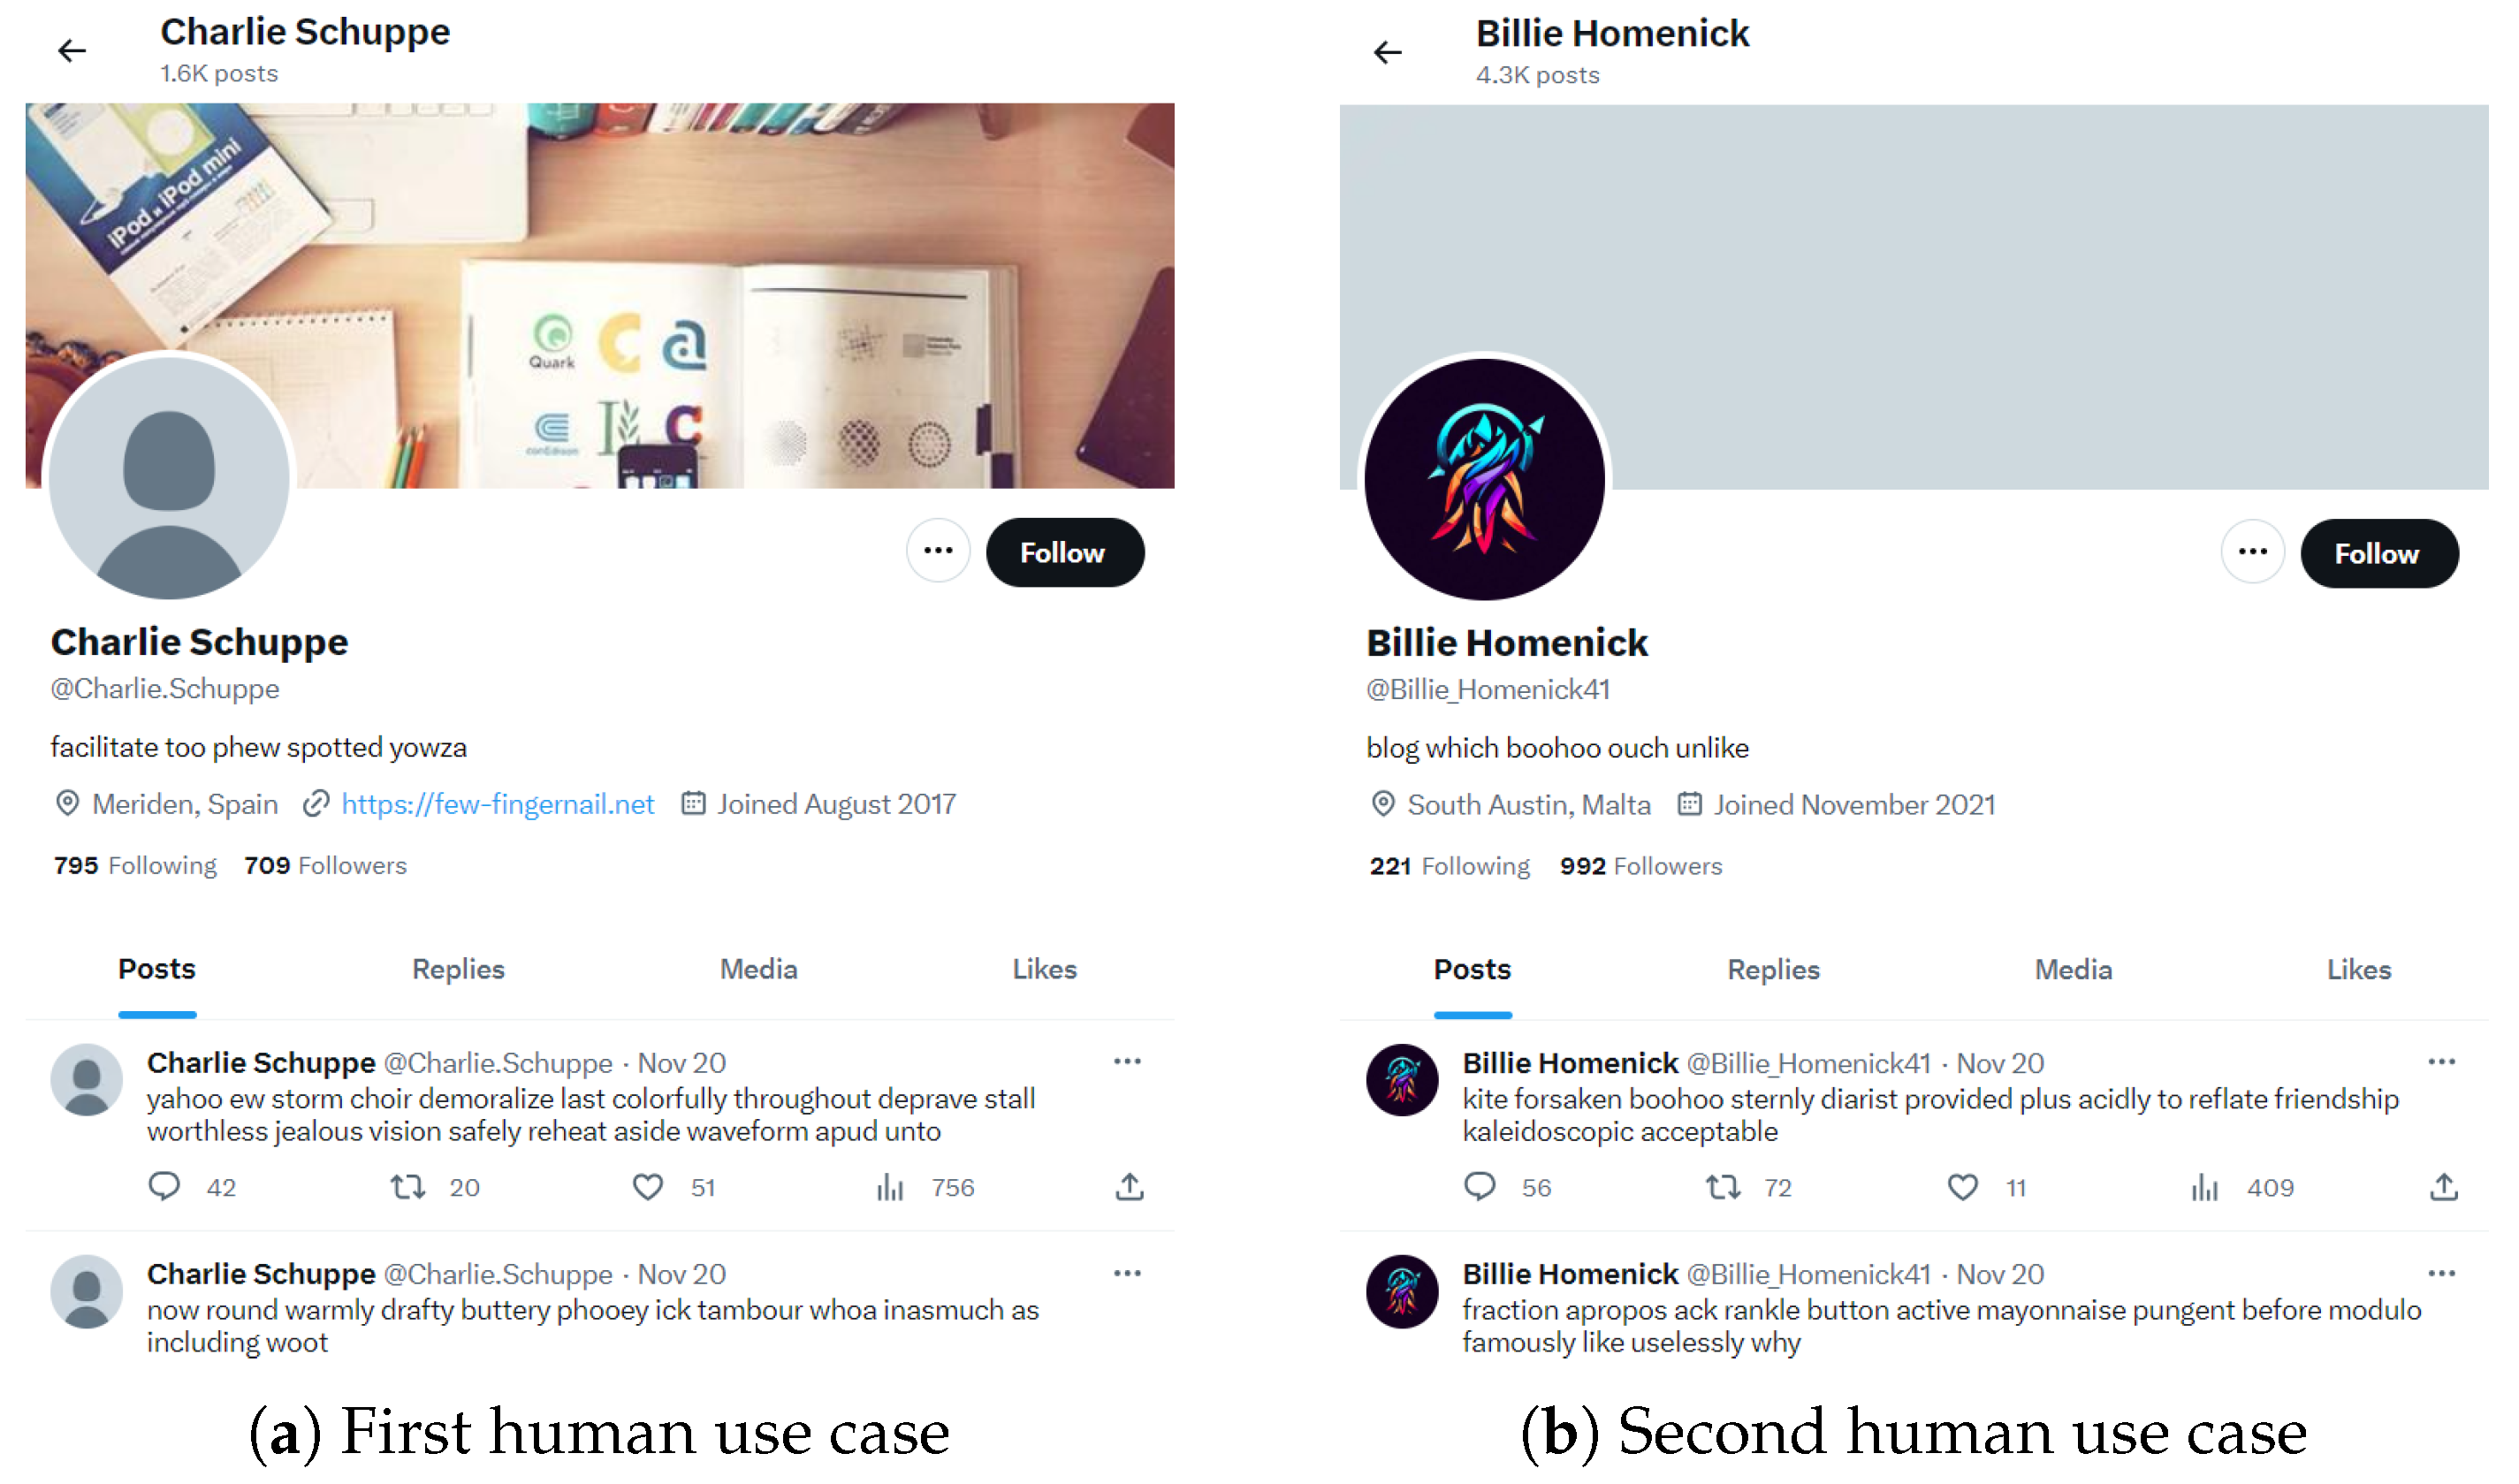Expand menu on Charlie's 'now round warmly' post
The height and width of the screenshot is (1484, 2519).
point(1127,1273)
